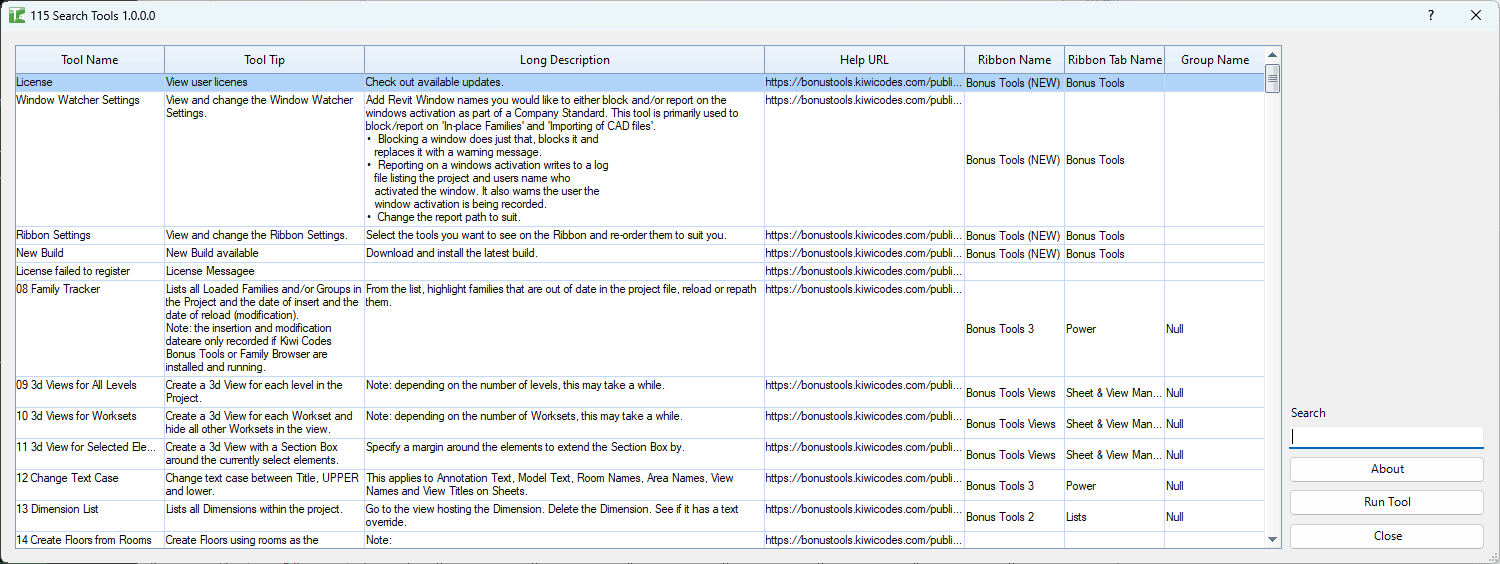The width and height of the screenshot is (1500, 564).
Task: Select the 10 3d Views for Worksets row
Action: 640,423
